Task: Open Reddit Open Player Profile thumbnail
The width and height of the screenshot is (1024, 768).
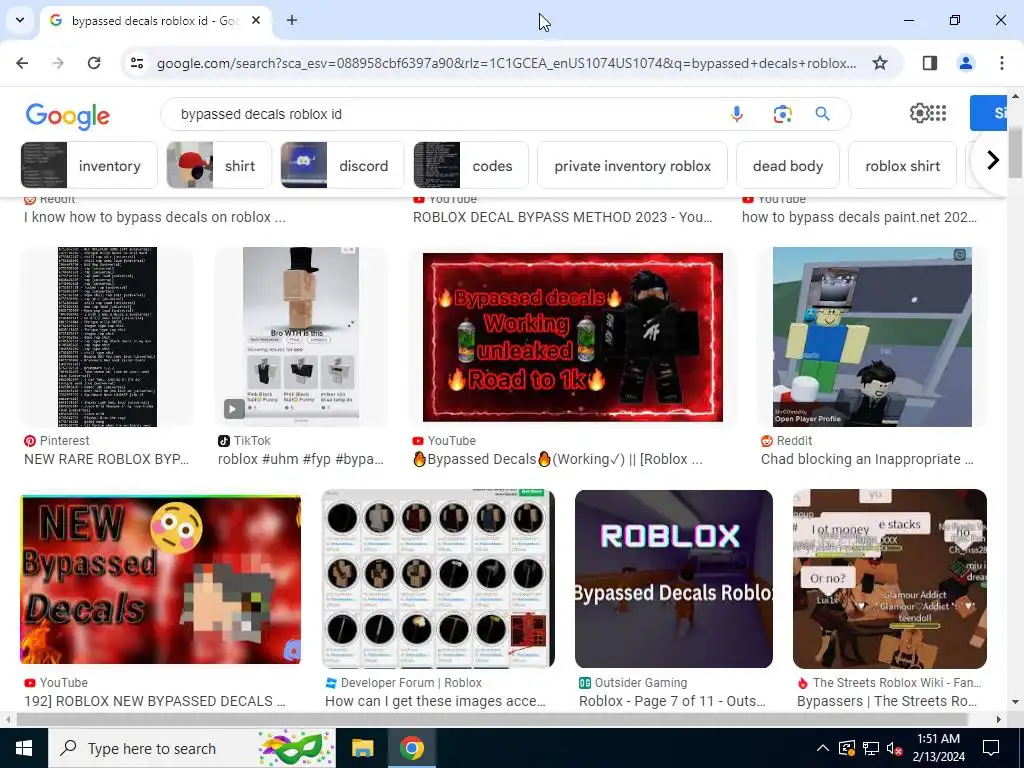Action: click(872, 337)
